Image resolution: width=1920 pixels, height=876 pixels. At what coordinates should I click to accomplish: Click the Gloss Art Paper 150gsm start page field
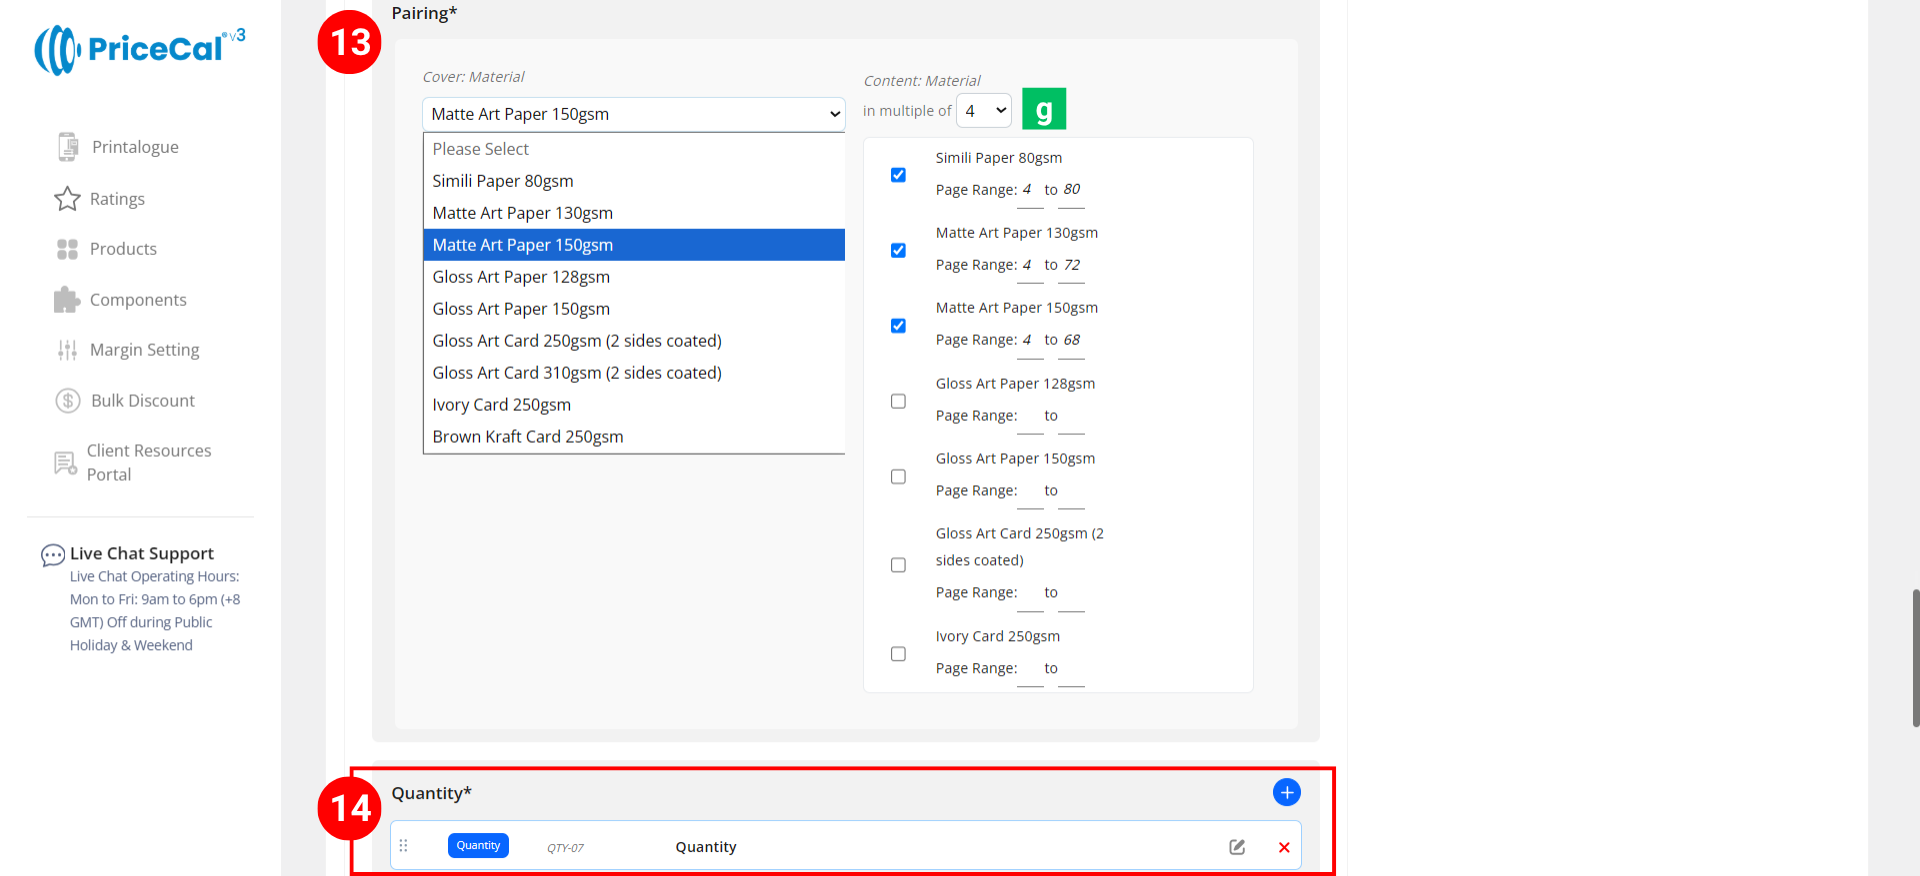point(1029,492)
